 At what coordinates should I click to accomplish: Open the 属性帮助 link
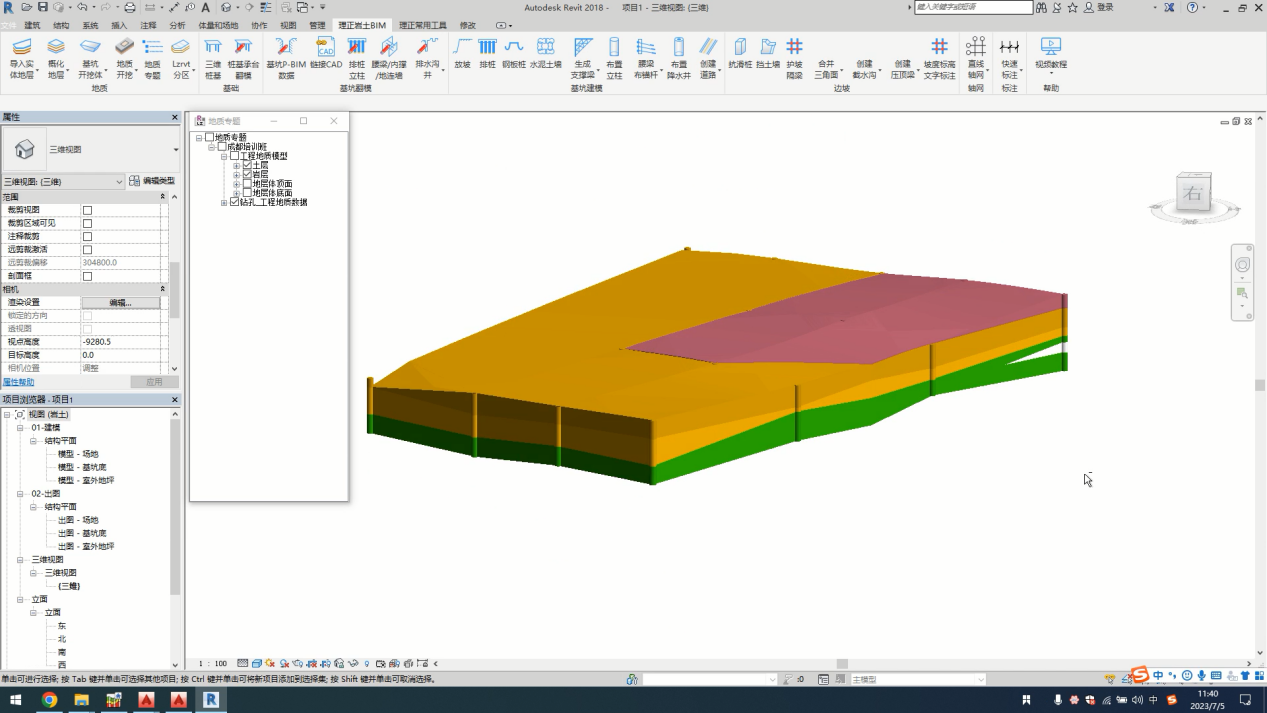click(18, 382)
